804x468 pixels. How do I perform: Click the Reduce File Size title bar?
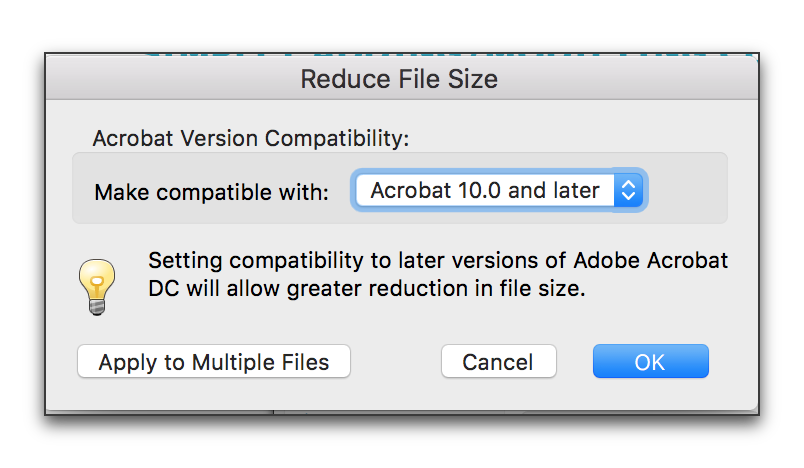[401, 78]
